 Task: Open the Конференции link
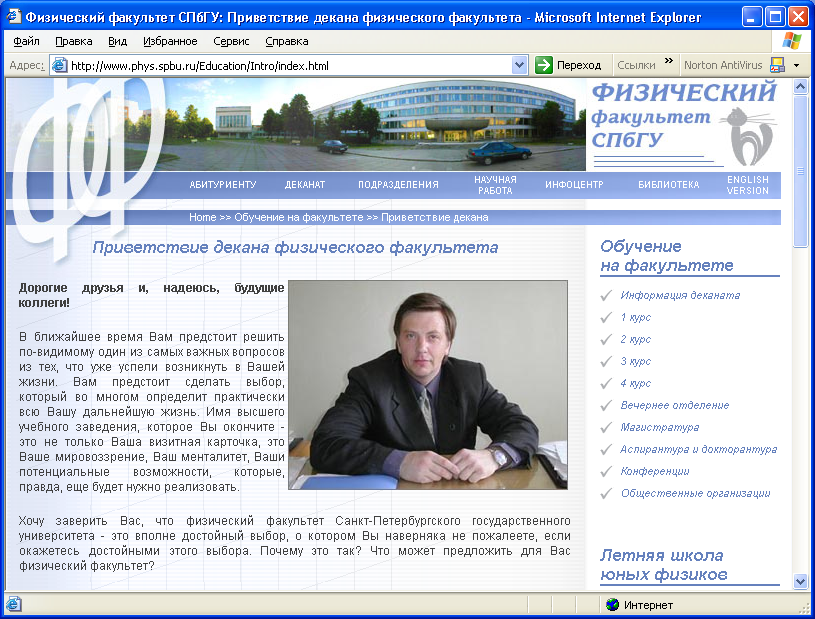point(655,471)
